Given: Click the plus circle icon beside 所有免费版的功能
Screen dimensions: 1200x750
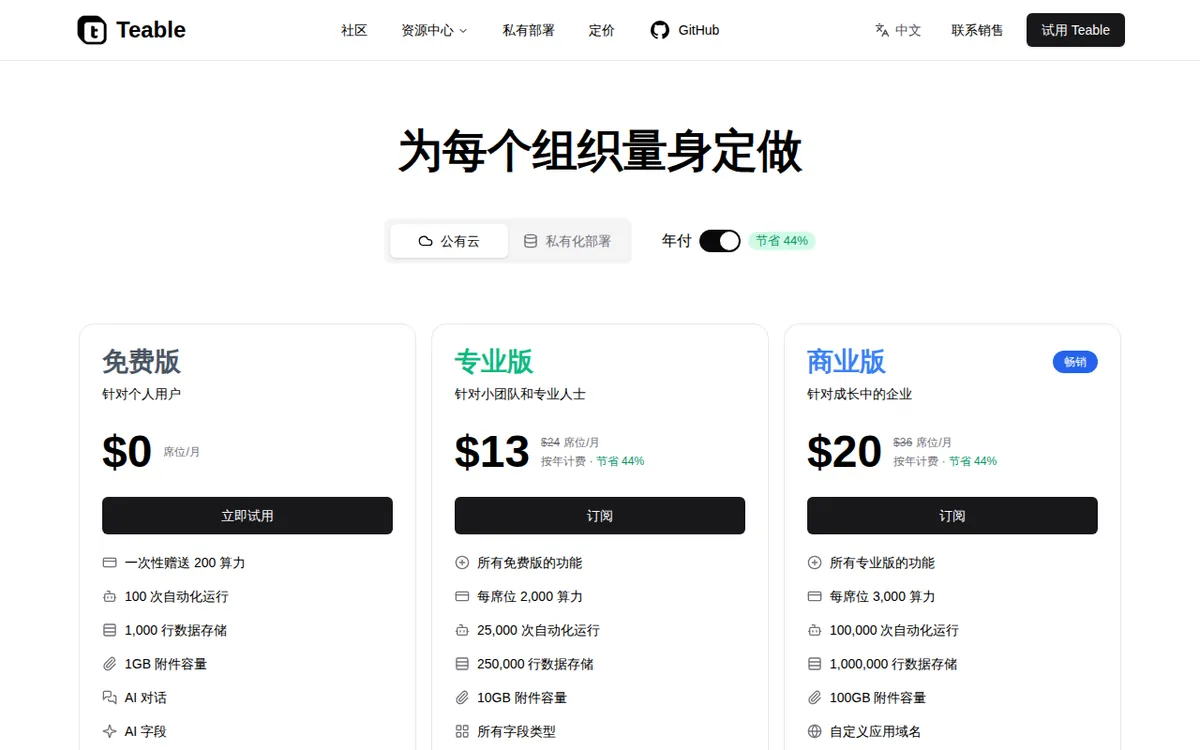Looking at the screenshot, I should tap(462, 563).
